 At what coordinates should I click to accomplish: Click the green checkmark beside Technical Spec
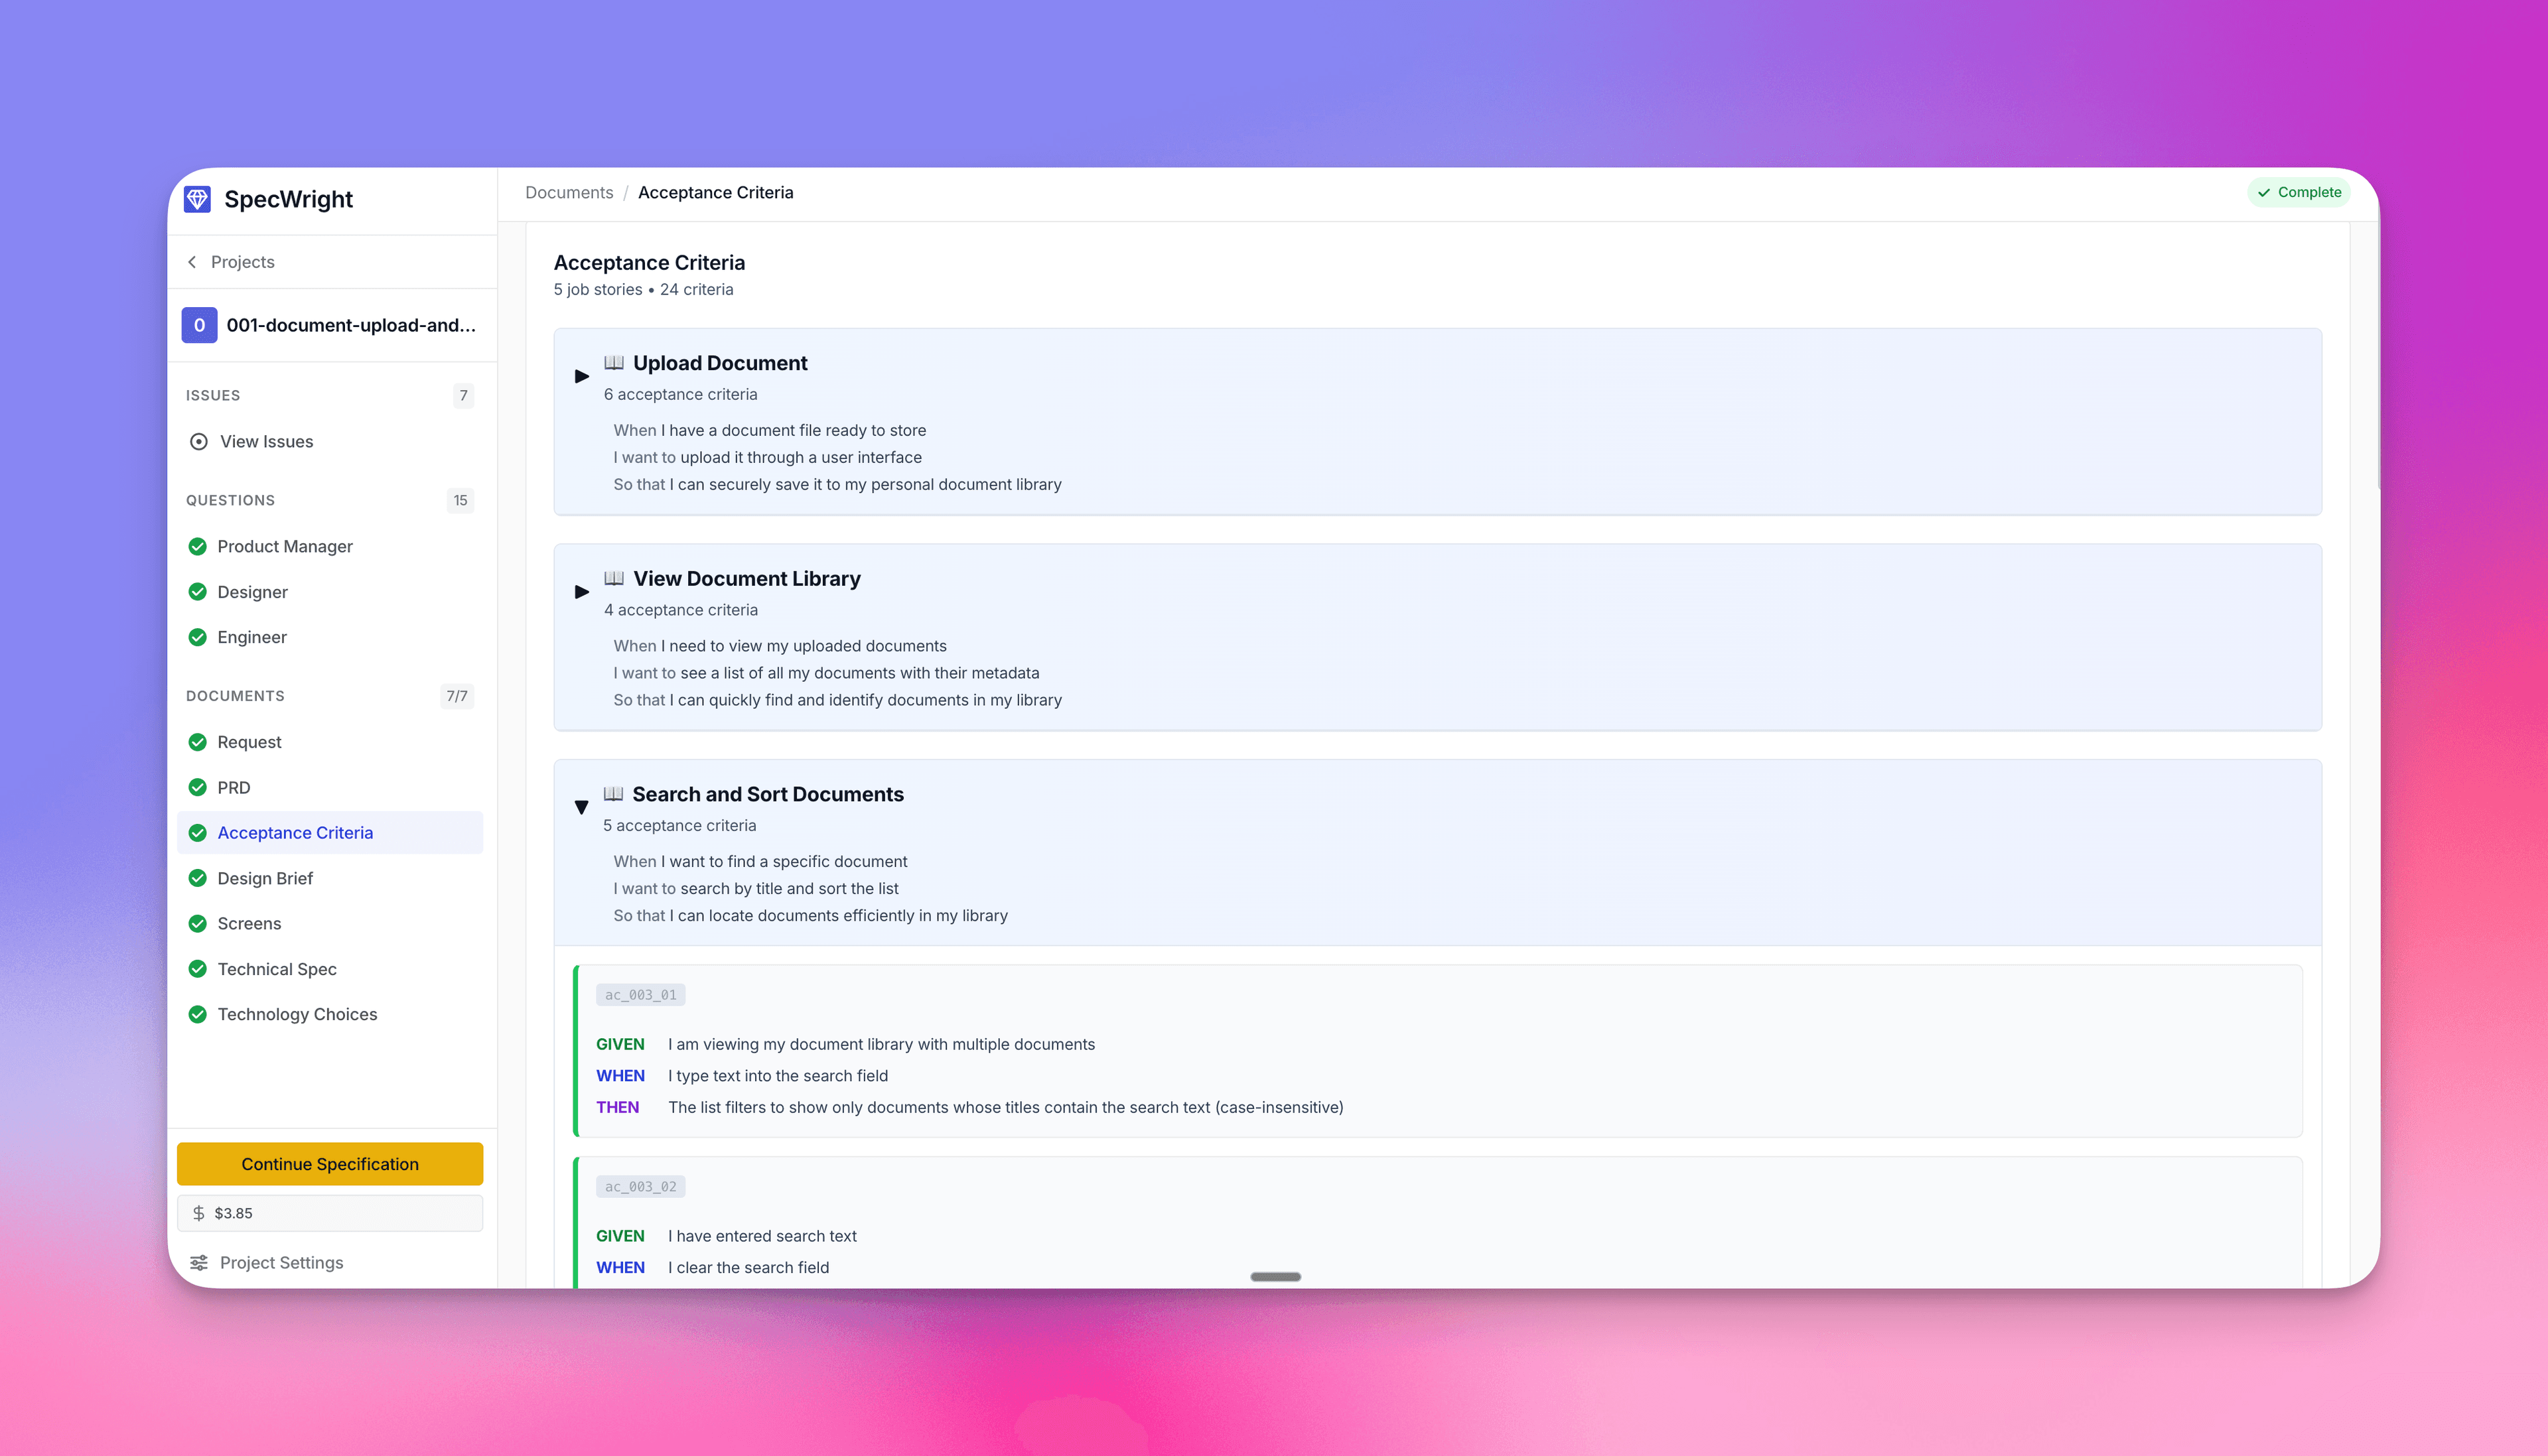(x=197, y=968)
